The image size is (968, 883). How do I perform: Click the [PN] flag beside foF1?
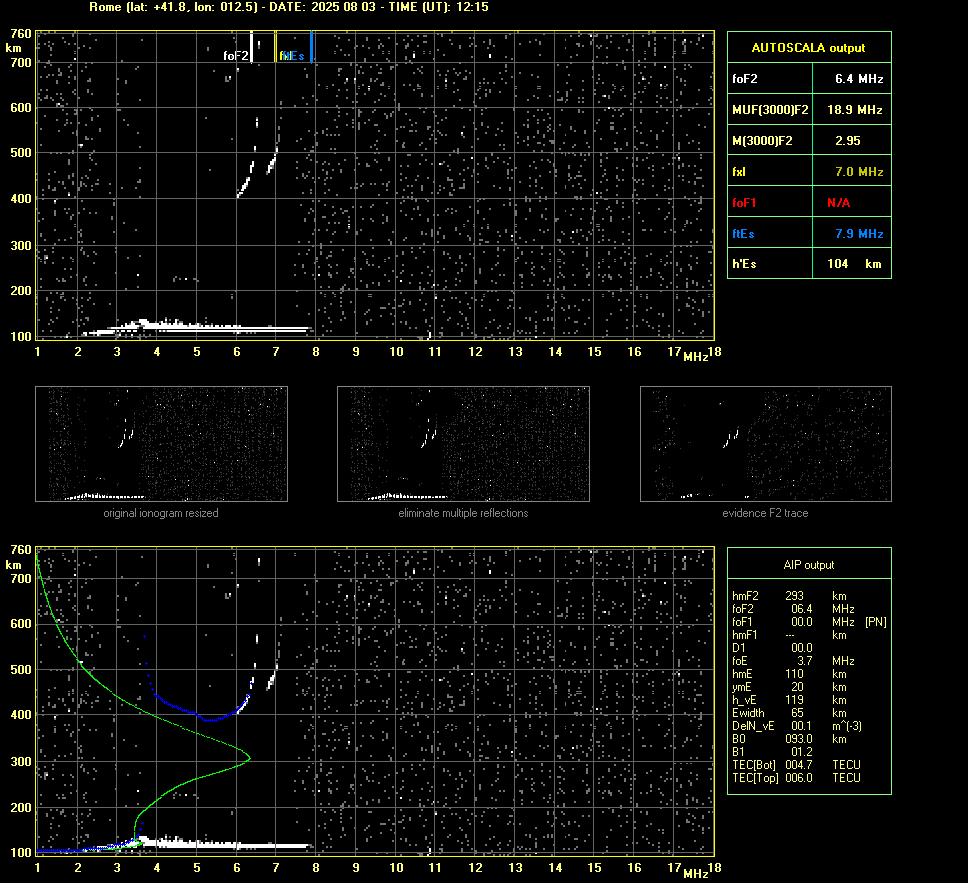[876, 622]
